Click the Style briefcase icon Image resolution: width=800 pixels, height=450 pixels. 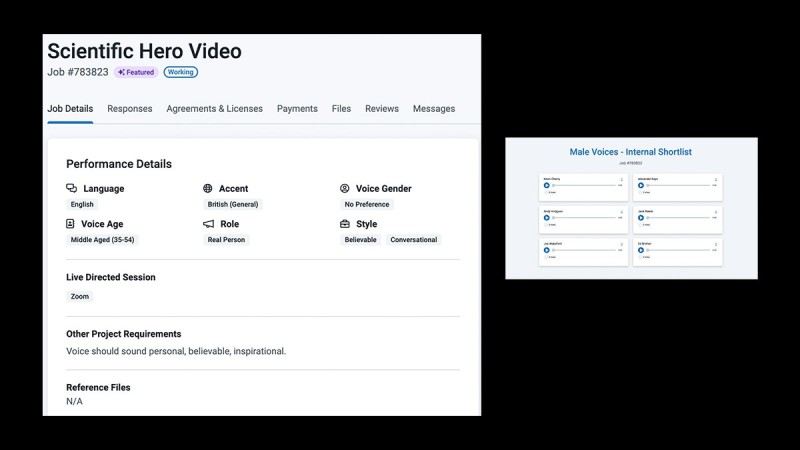[x=345, y=223]
